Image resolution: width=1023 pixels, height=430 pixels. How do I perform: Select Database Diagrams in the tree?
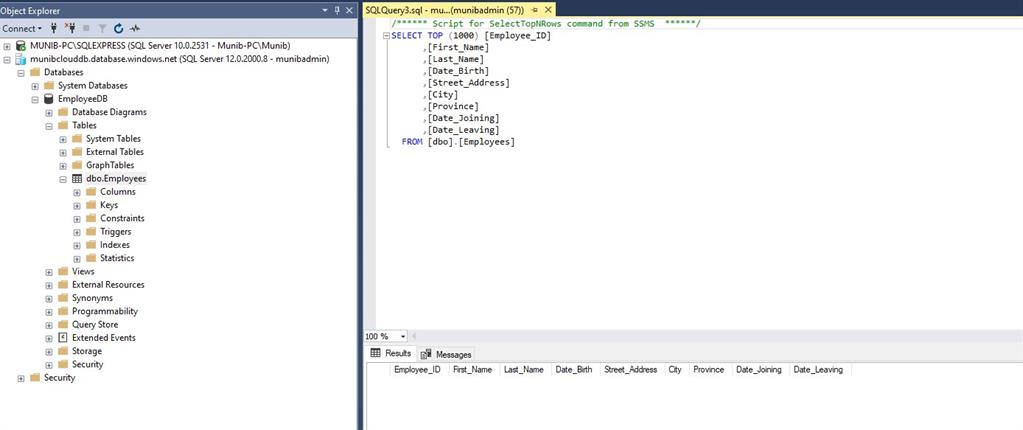tap(110, 112)
